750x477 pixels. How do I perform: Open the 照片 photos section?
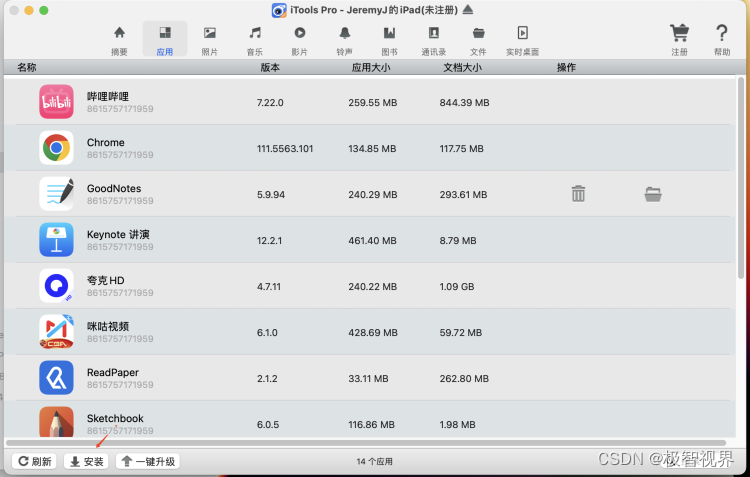click(x=210, y=40)
